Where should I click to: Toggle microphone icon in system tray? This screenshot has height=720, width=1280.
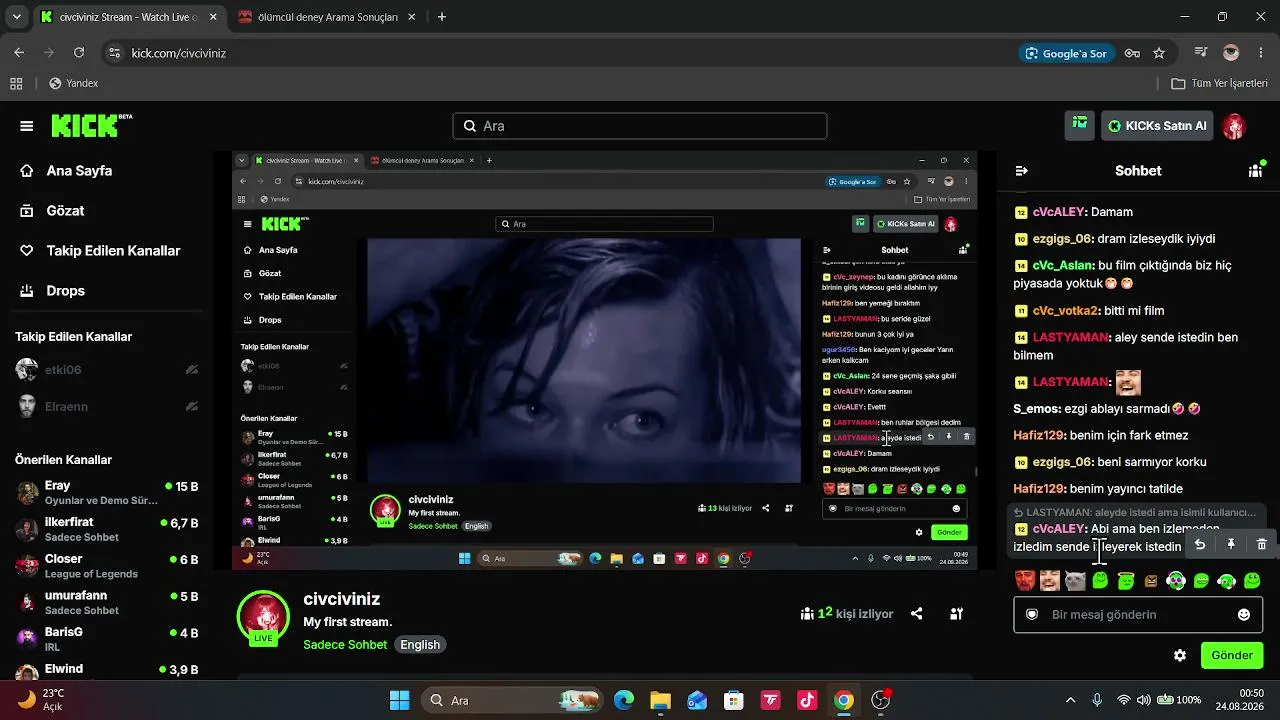pyautogui.click(x=1097, y=700)
